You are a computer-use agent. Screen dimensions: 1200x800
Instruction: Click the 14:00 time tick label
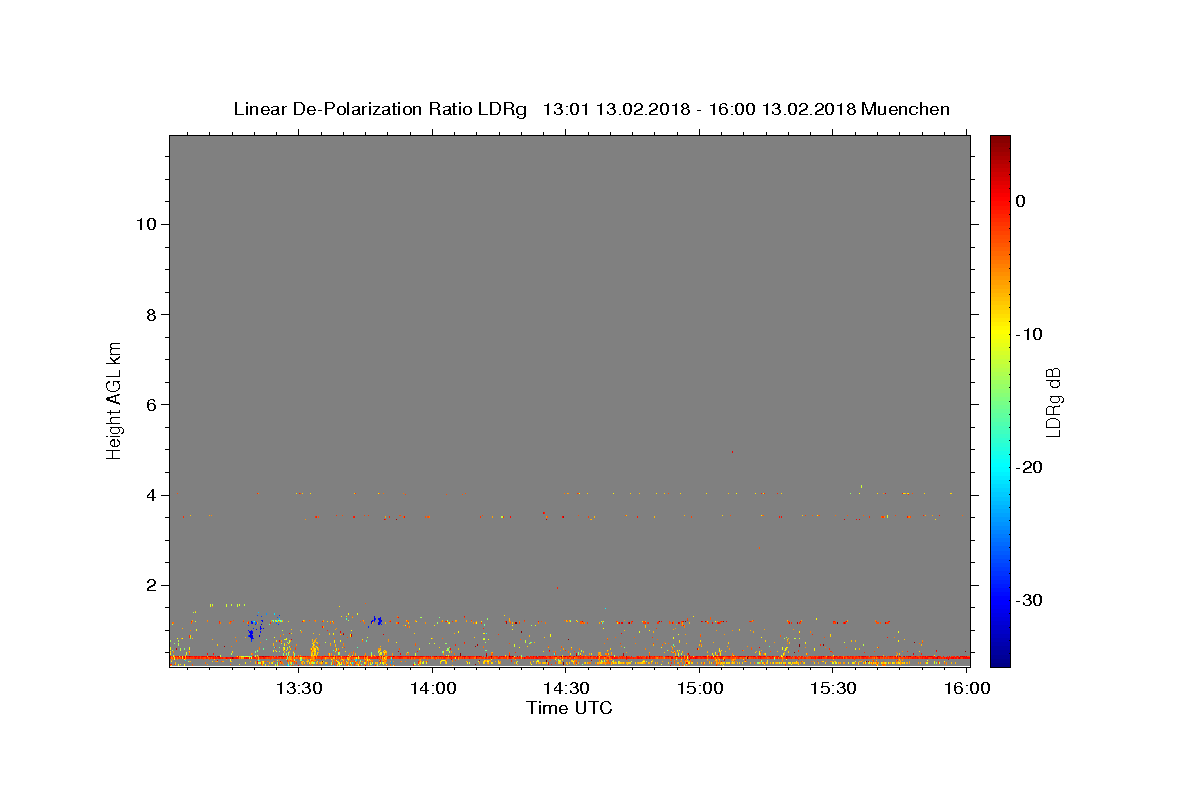434,688
